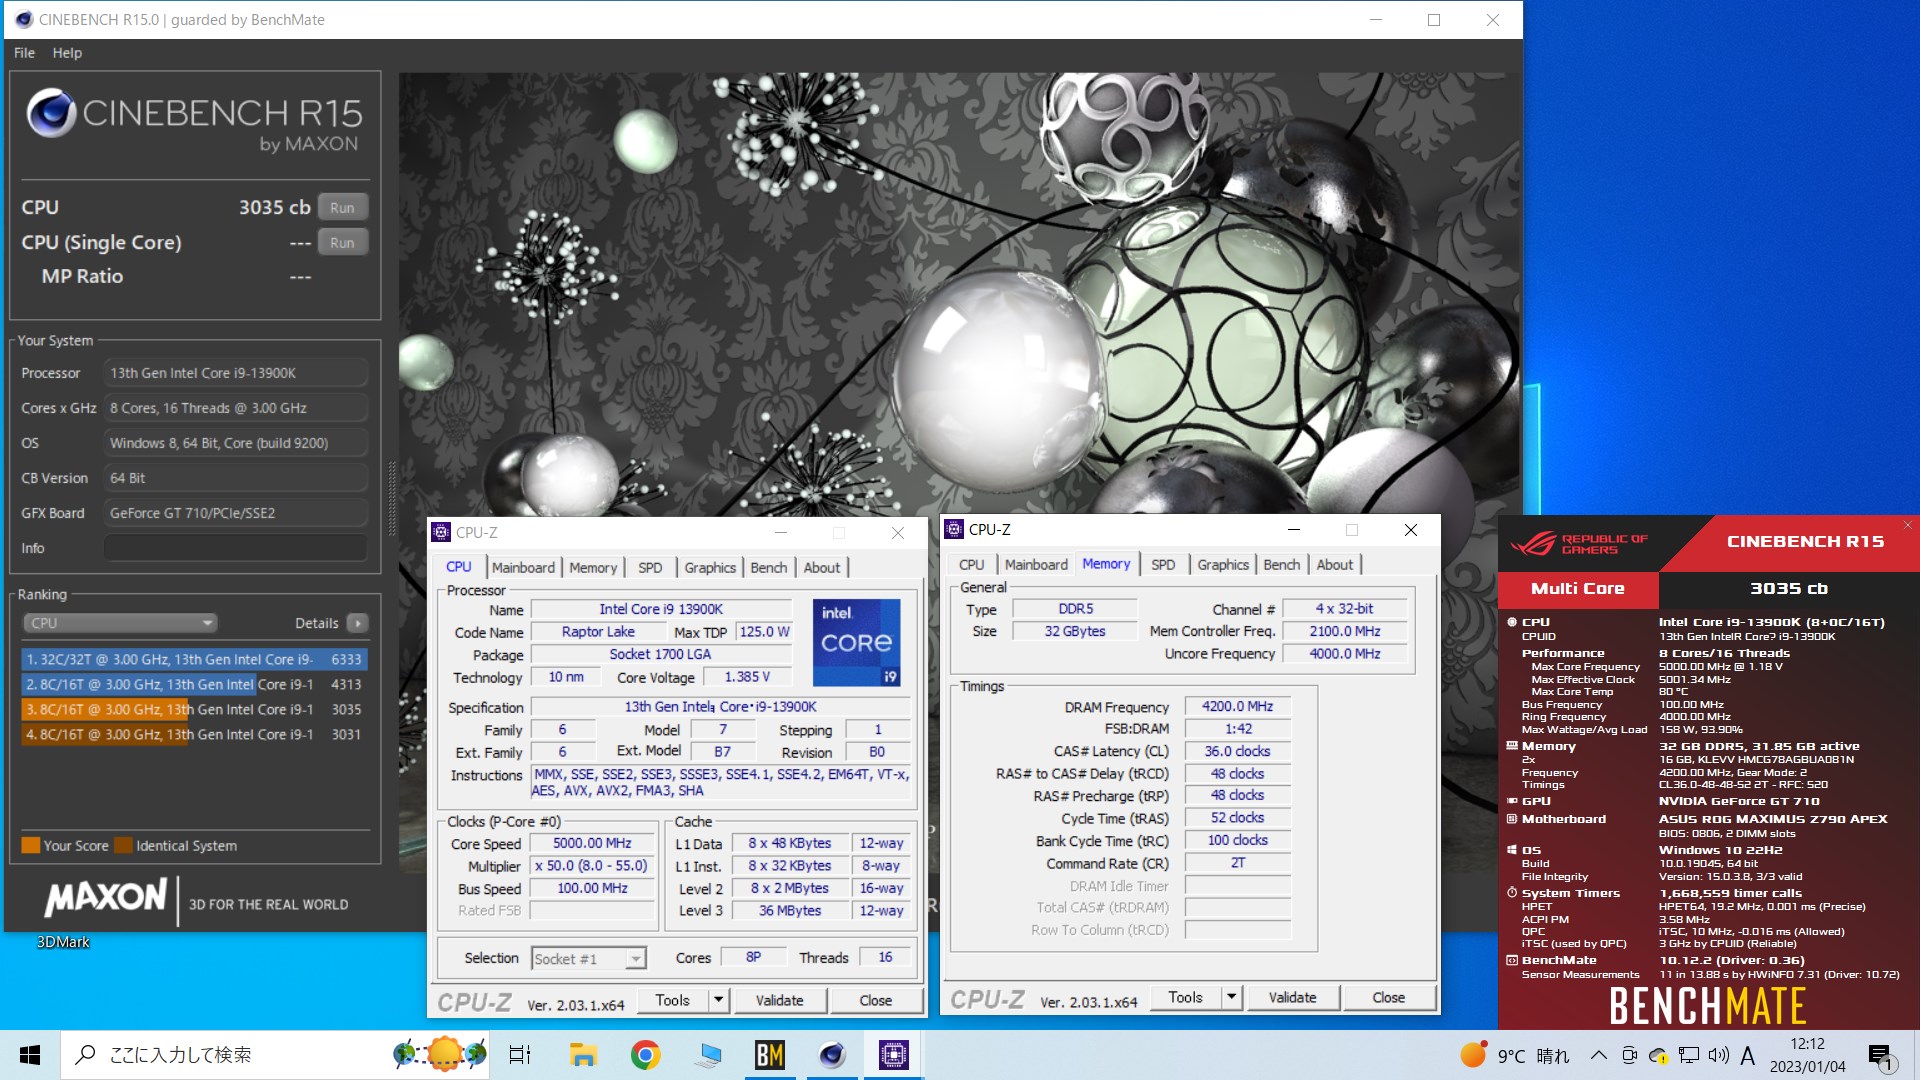The image size is (1920, 1080).
Task: Click Cinebench title bar app icon
Action: point(23,19)
